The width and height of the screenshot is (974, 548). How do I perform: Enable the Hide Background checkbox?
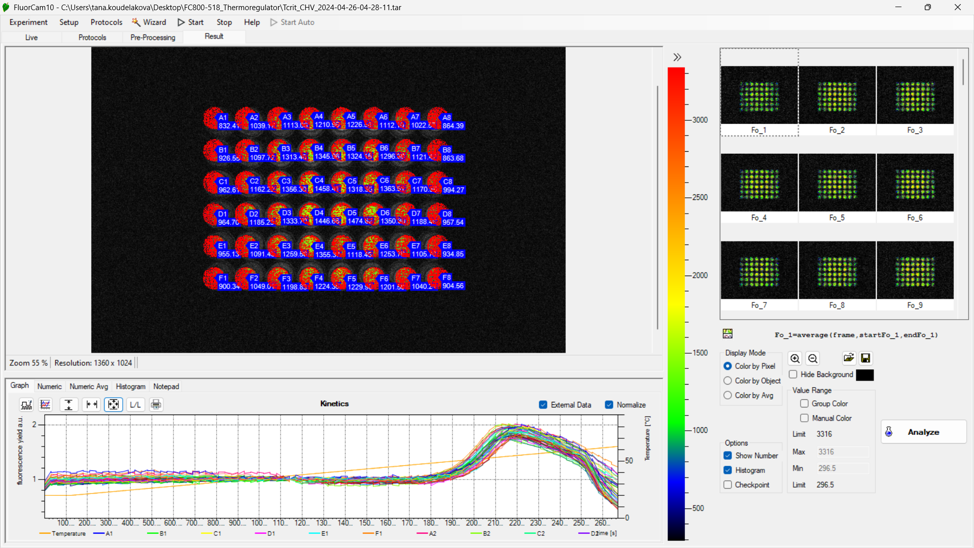click(794, 375)
